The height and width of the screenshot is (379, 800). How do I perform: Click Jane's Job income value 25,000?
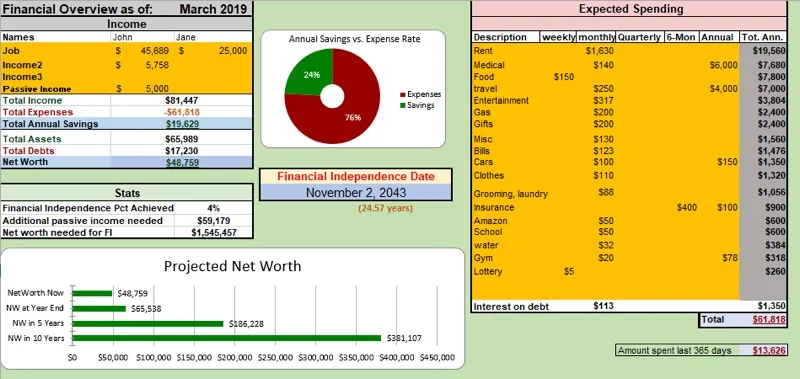(x=233, y=50)
